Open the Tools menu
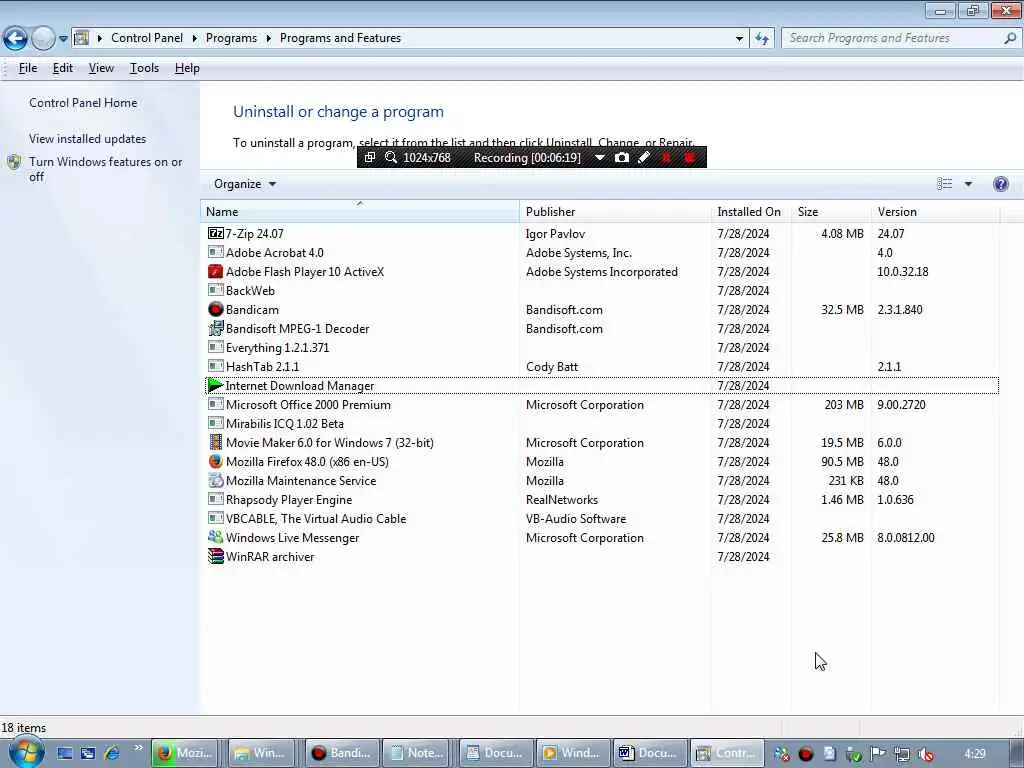 pyautogui.click(x=144, y=68)
